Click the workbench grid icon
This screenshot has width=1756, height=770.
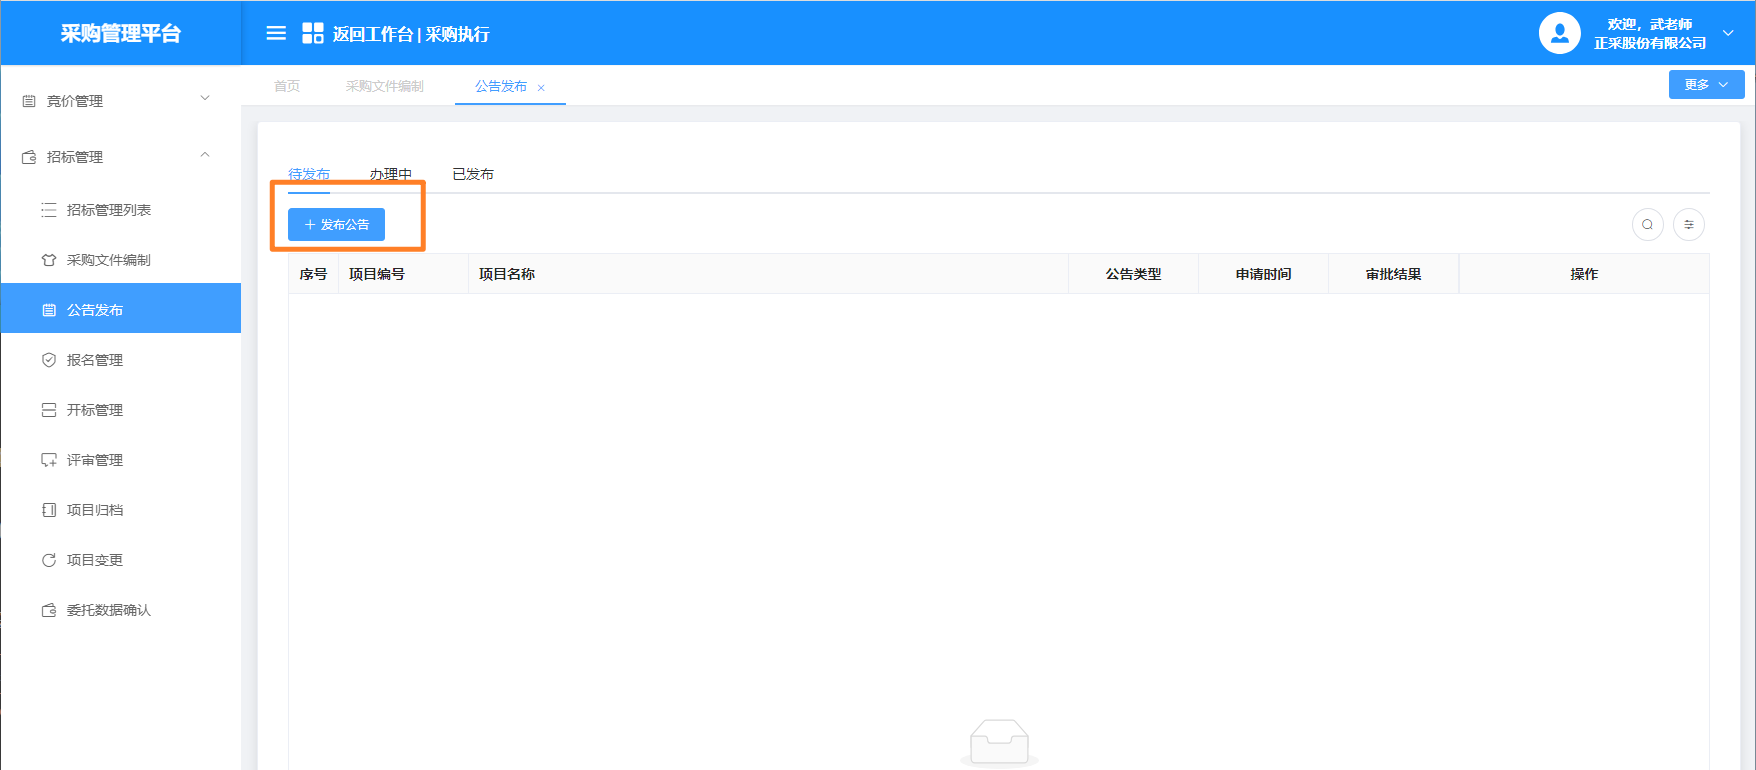(313, 33)
